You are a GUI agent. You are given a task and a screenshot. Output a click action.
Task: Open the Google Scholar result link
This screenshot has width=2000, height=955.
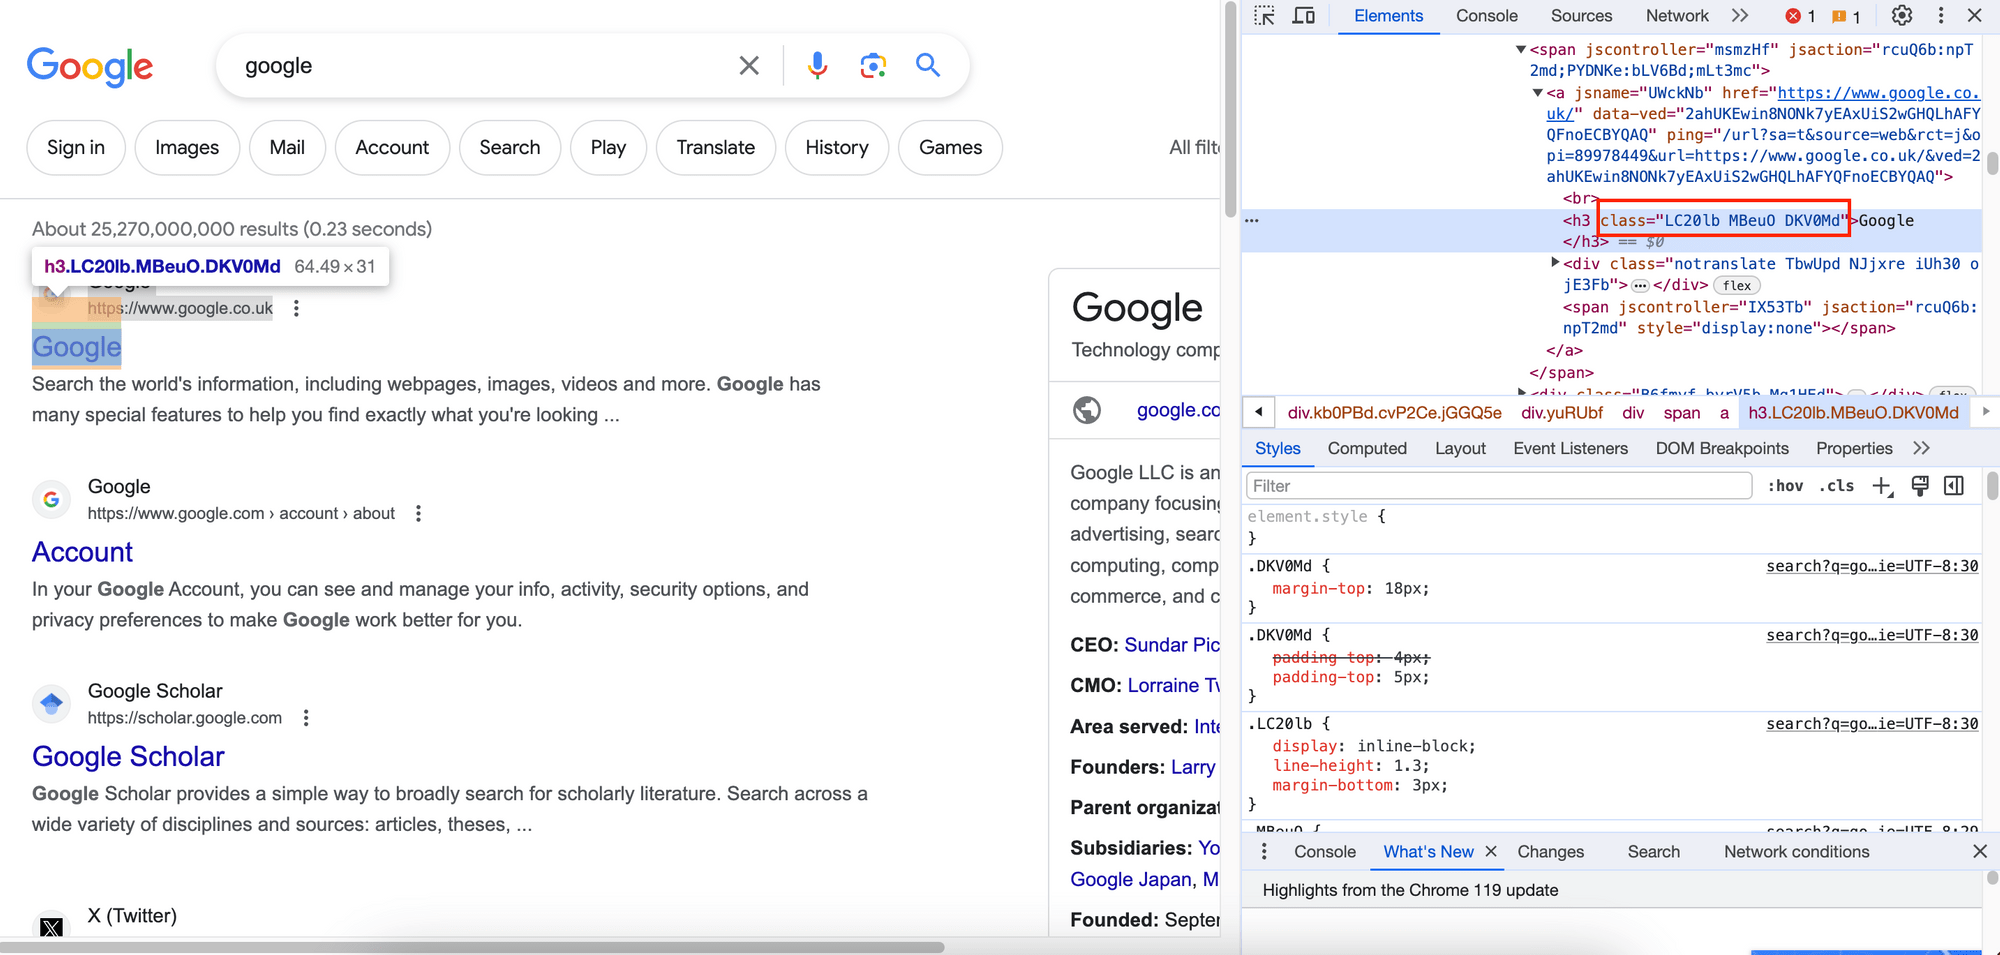click(x=128, y=757)
